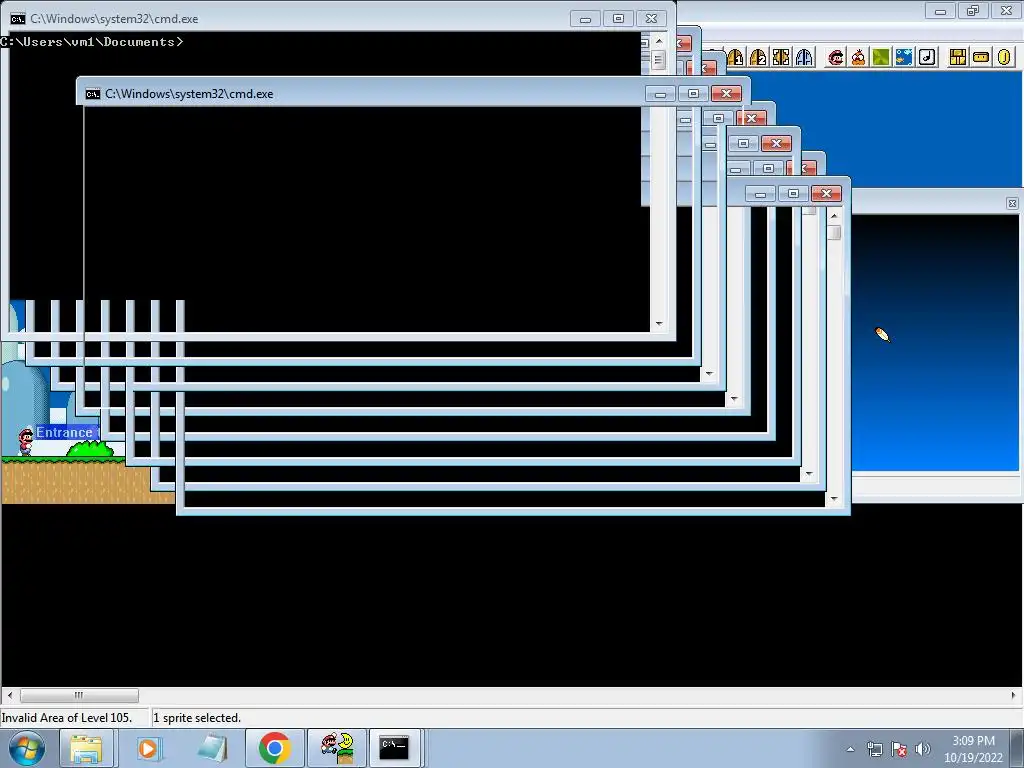Click the green bush object in level
The width and height of the screenshot is (1024, 768).
point(91,449)
